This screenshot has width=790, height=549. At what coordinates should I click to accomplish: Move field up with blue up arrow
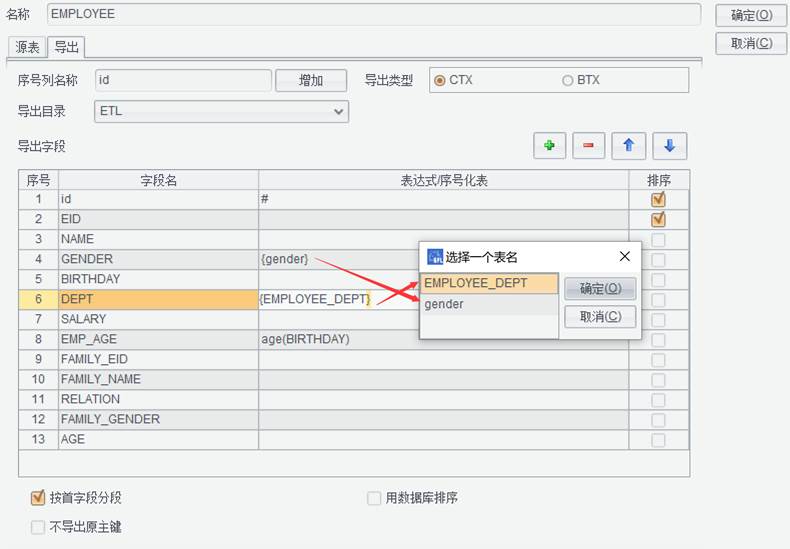tap(628, 146)
